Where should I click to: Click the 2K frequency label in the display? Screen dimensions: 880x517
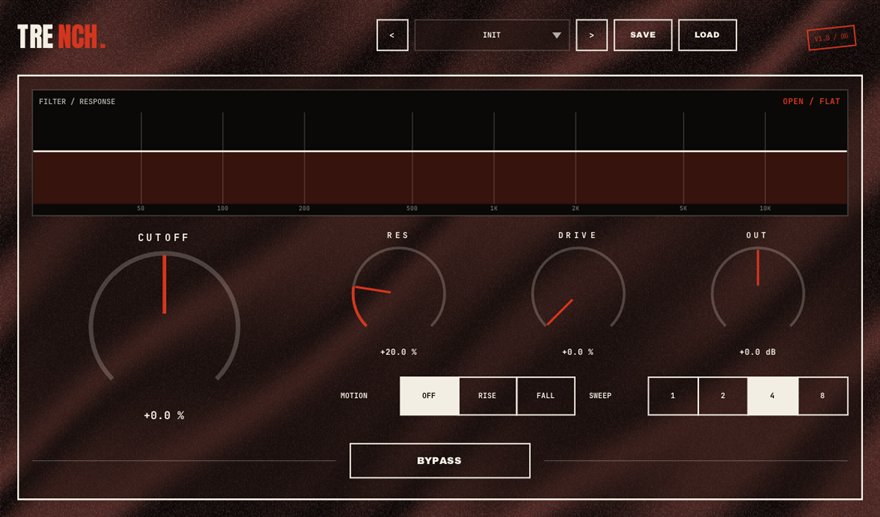tap(576, 208)
